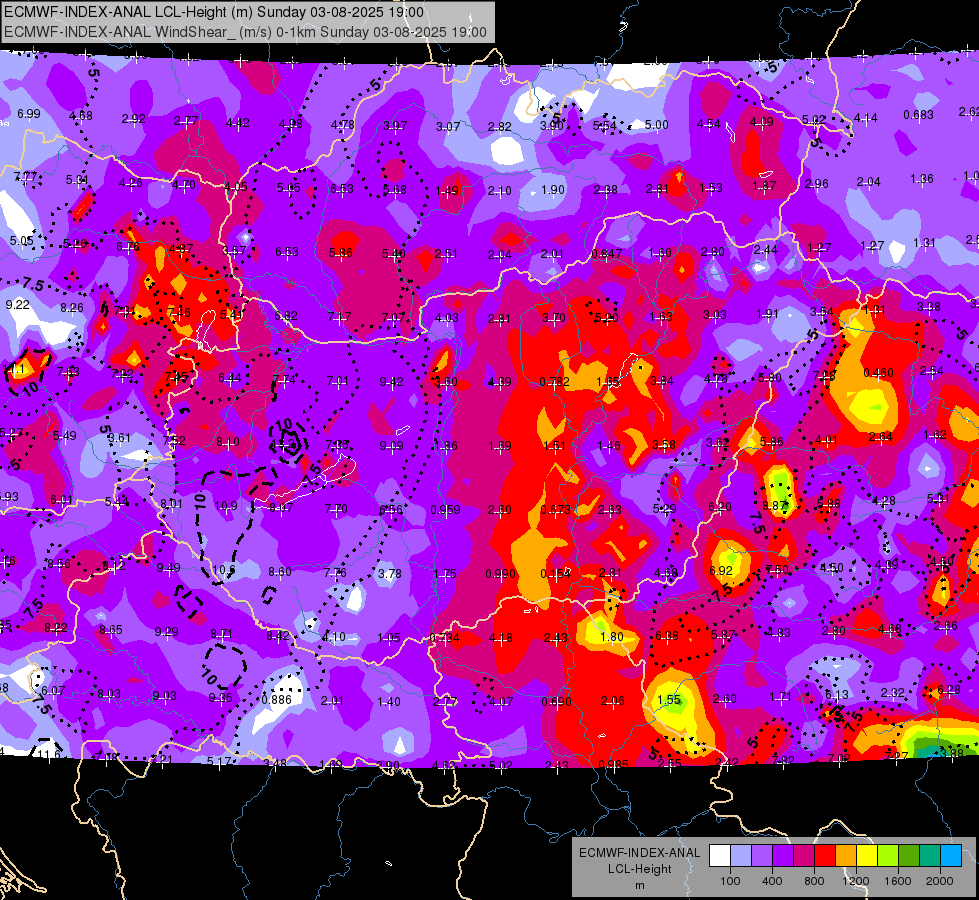Click the LCL-Height label in the legend
The image size is (979, 900).
pos(639,869)
